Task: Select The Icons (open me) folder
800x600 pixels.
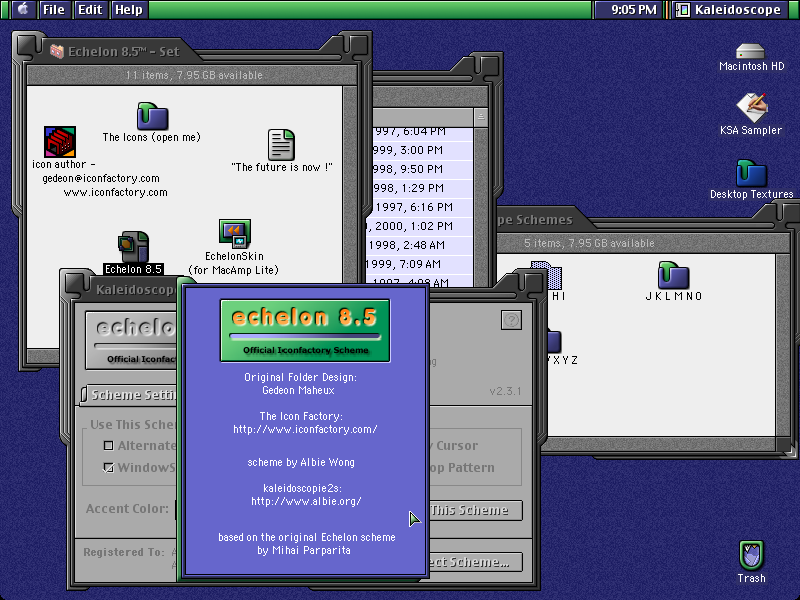Action: pos(152,116)
